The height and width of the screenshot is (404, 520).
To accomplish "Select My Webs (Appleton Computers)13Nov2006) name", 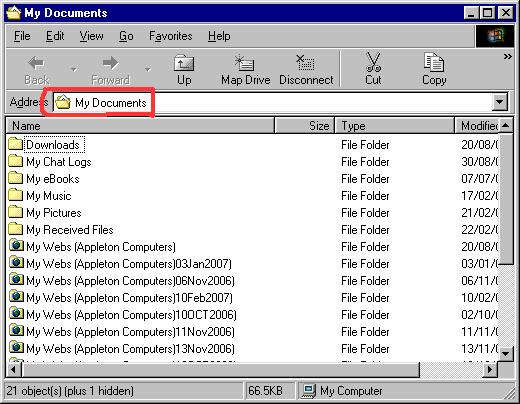I will [x=130, y=349].
